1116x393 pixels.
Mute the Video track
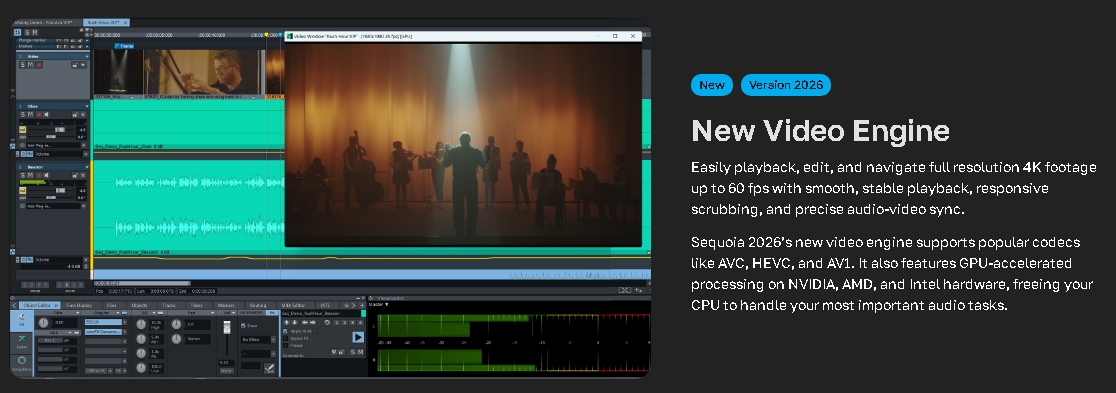31,65
